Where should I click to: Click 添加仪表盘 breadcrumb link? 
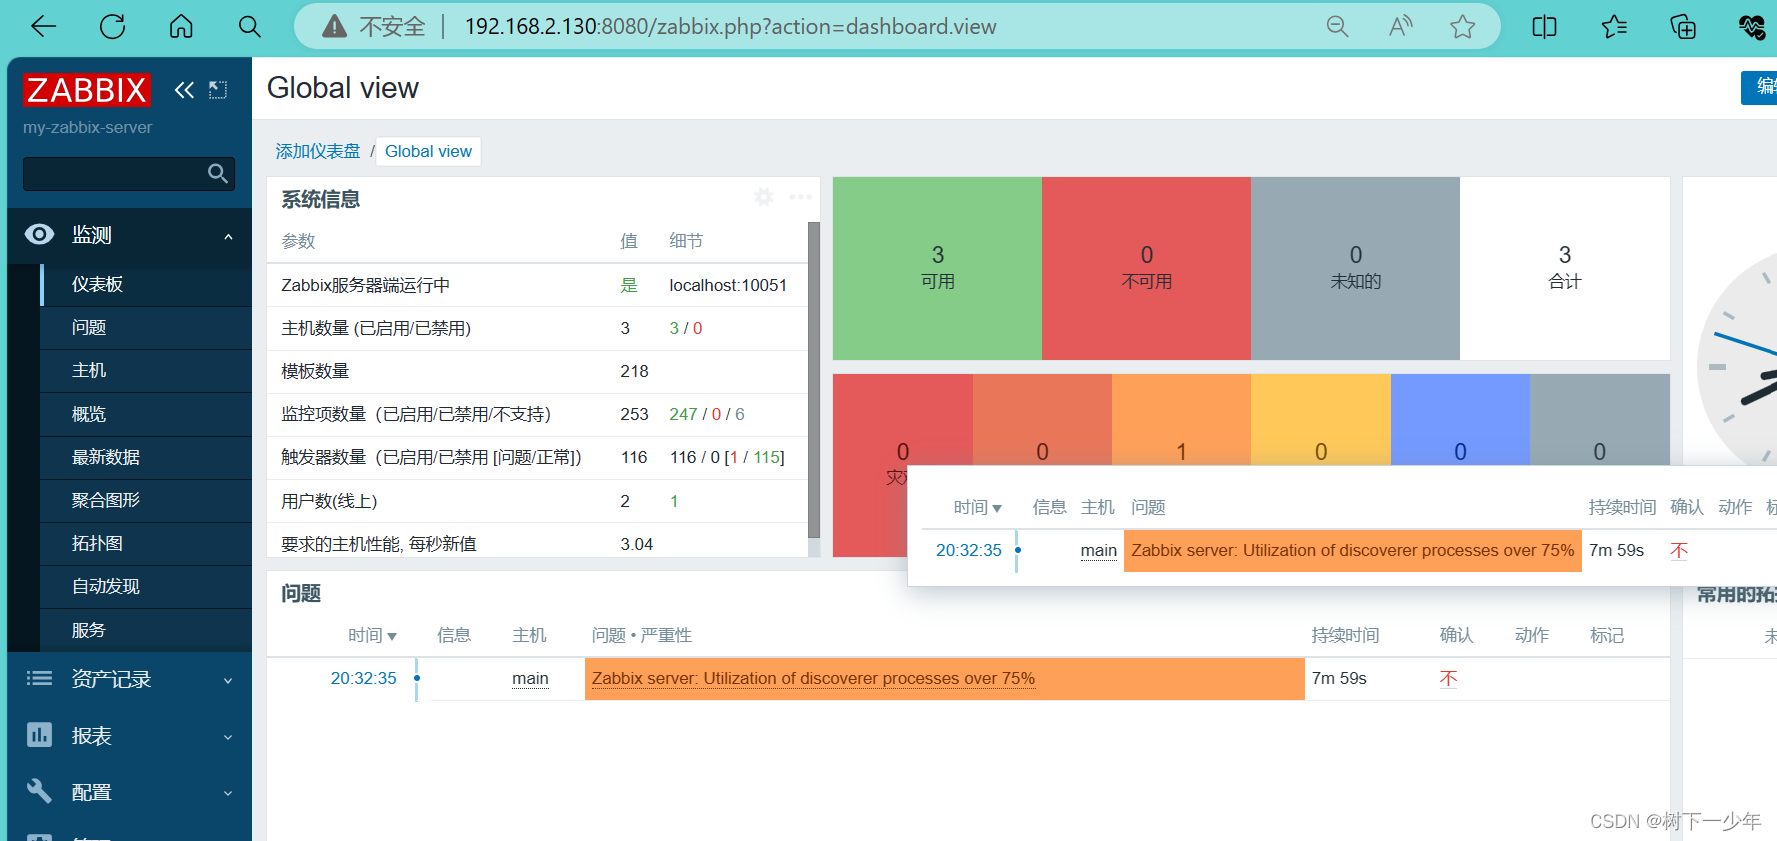coord(318,151)
